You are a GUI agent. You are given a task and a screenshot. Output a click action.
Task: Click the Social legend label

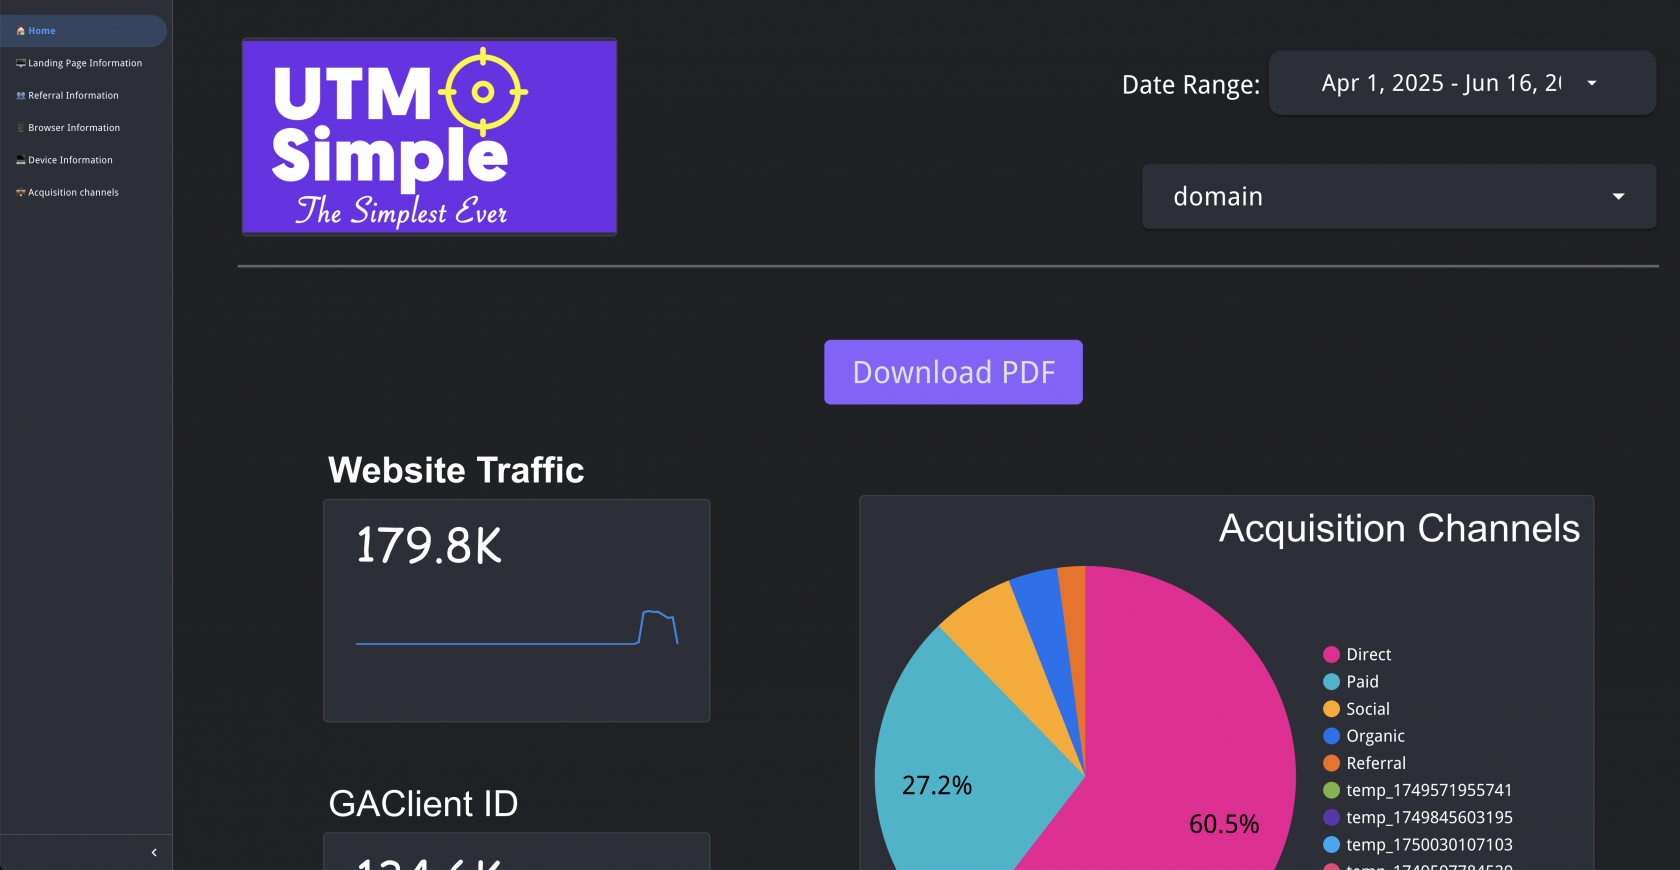pos(1368,709)
